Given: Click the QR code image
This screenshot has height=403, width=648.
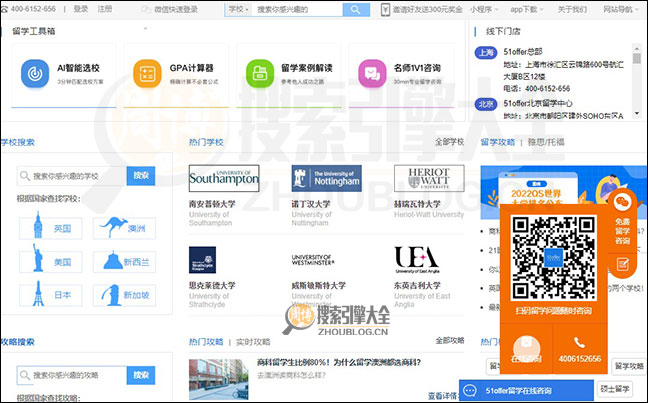Looking at the screenshot, I should pos(554,258).
